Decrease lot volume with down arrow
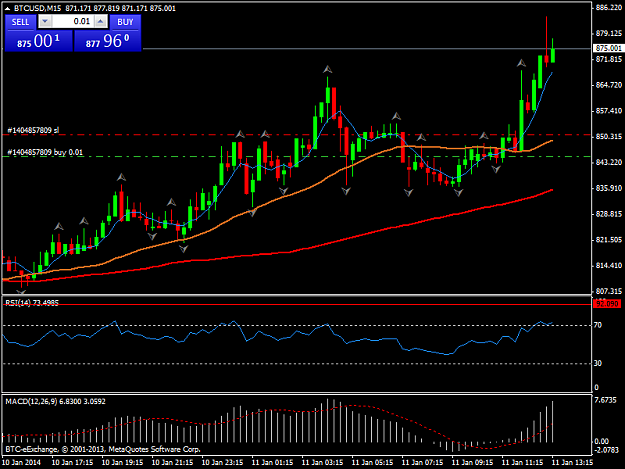 [x=45, y=22]
